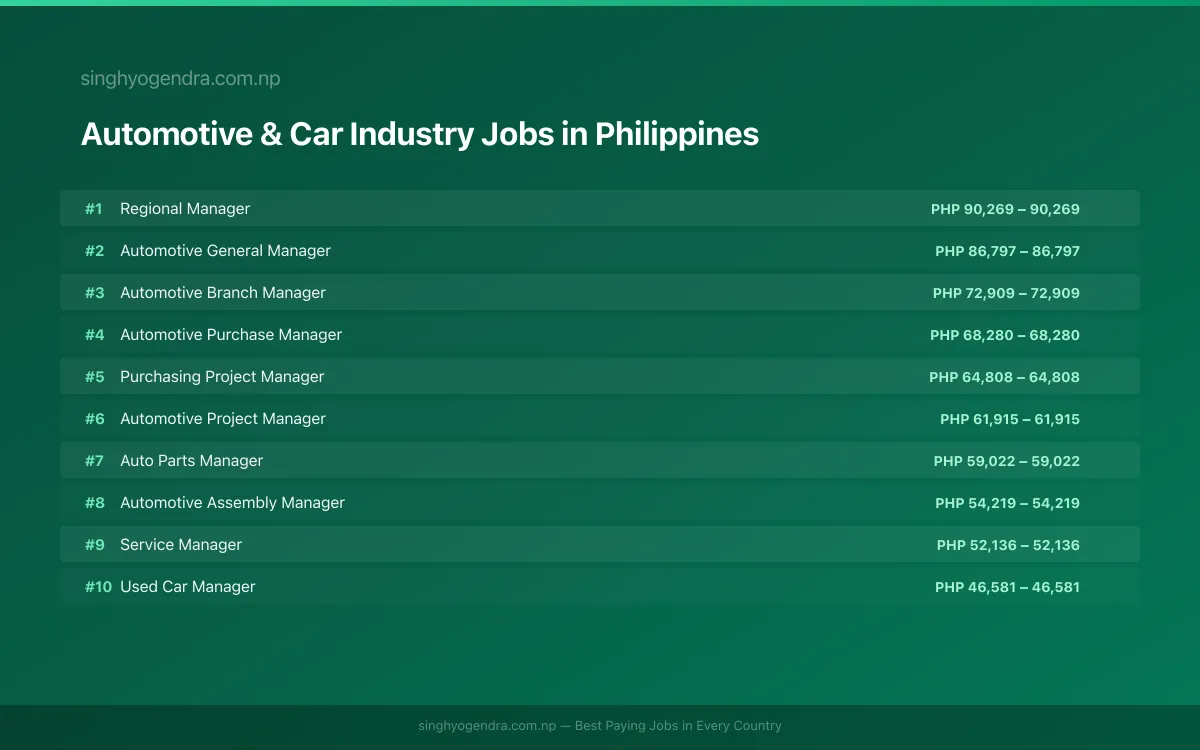Select the Automotive Assembly Manager title
Screen dimensions: 1200x750
(232, 503)
